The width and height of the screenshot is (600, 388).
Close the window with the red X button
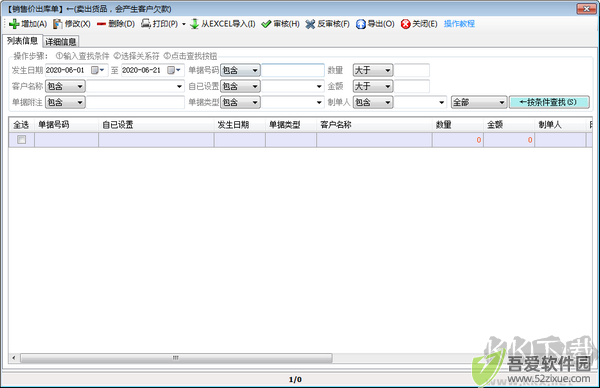[586, 8]
